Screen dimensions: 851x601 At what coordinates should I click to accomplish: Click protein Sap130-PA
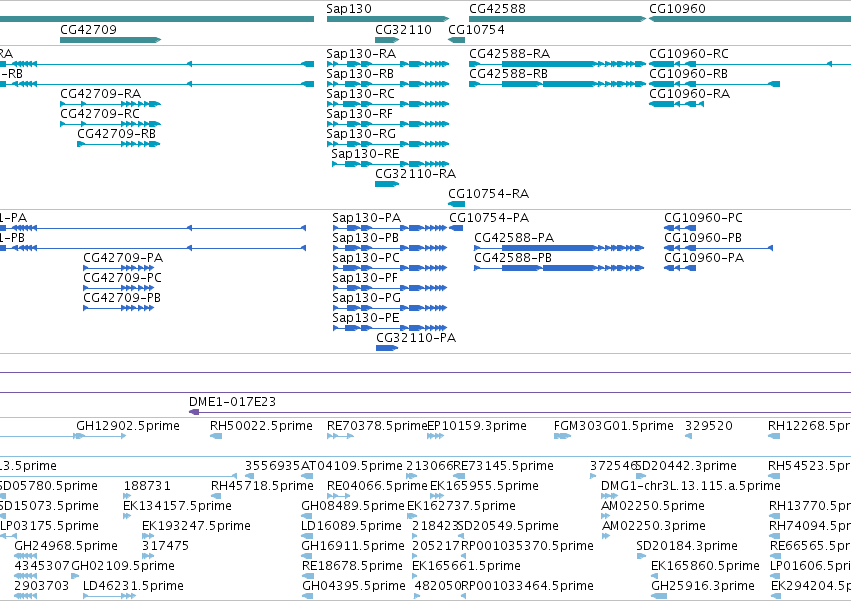(x=366, y=218)
